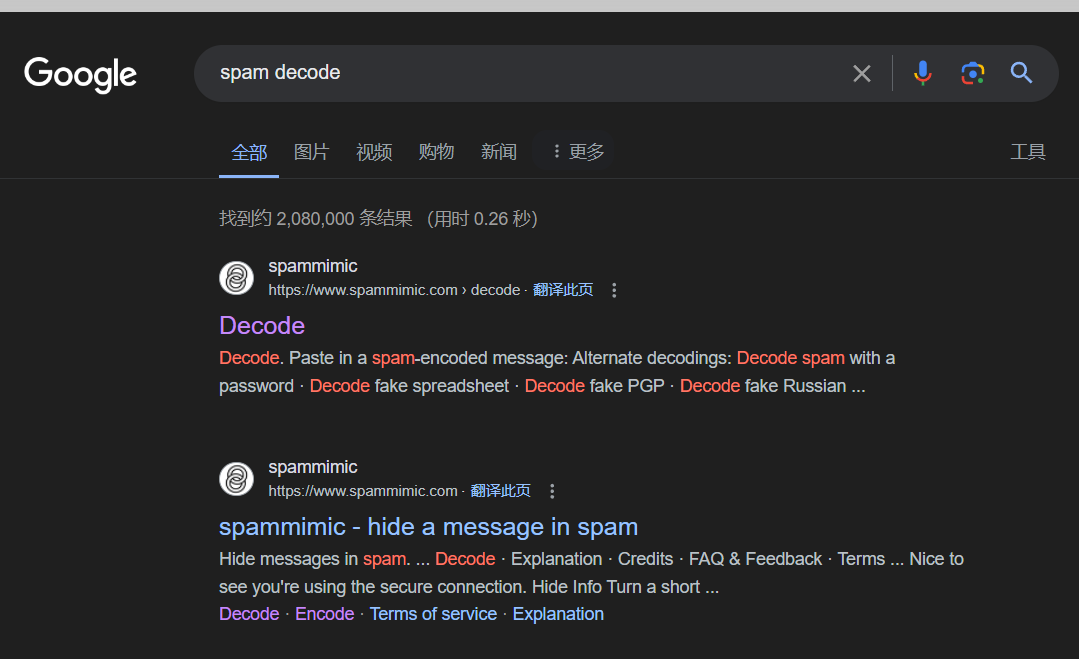
Task: Open the three-dot menu for the homepage result
Action: (x=552, y=491)
